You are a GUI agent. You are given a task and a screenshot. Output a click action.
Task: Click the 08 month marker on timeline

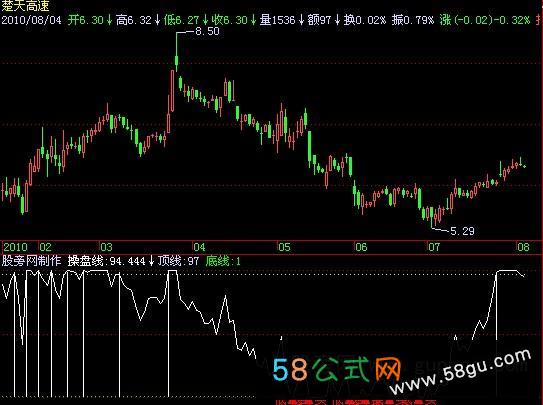click(x=524, y=247)
